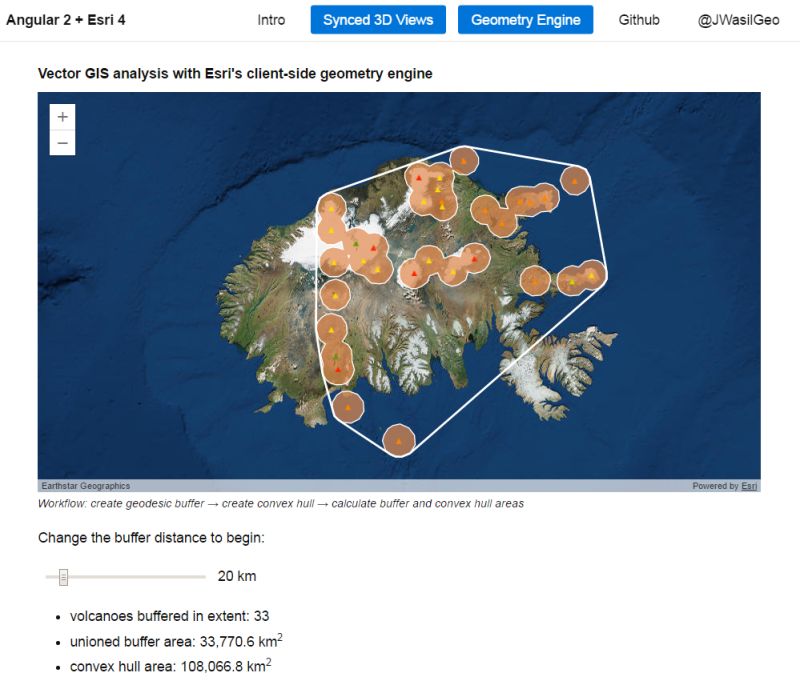Switch to the Intro section
Image resolution: width=800 pixels, height=681 pixels.
point(272,19)
